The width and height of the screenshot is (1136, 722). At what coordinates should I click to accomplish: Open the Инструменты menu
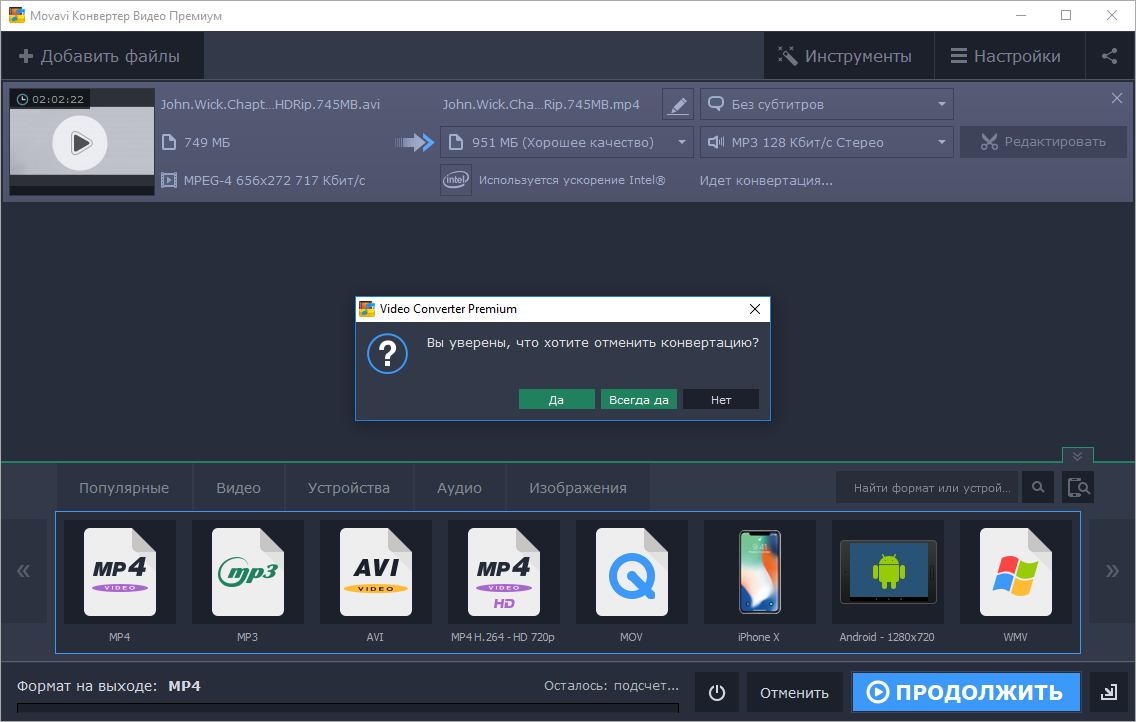848,56
